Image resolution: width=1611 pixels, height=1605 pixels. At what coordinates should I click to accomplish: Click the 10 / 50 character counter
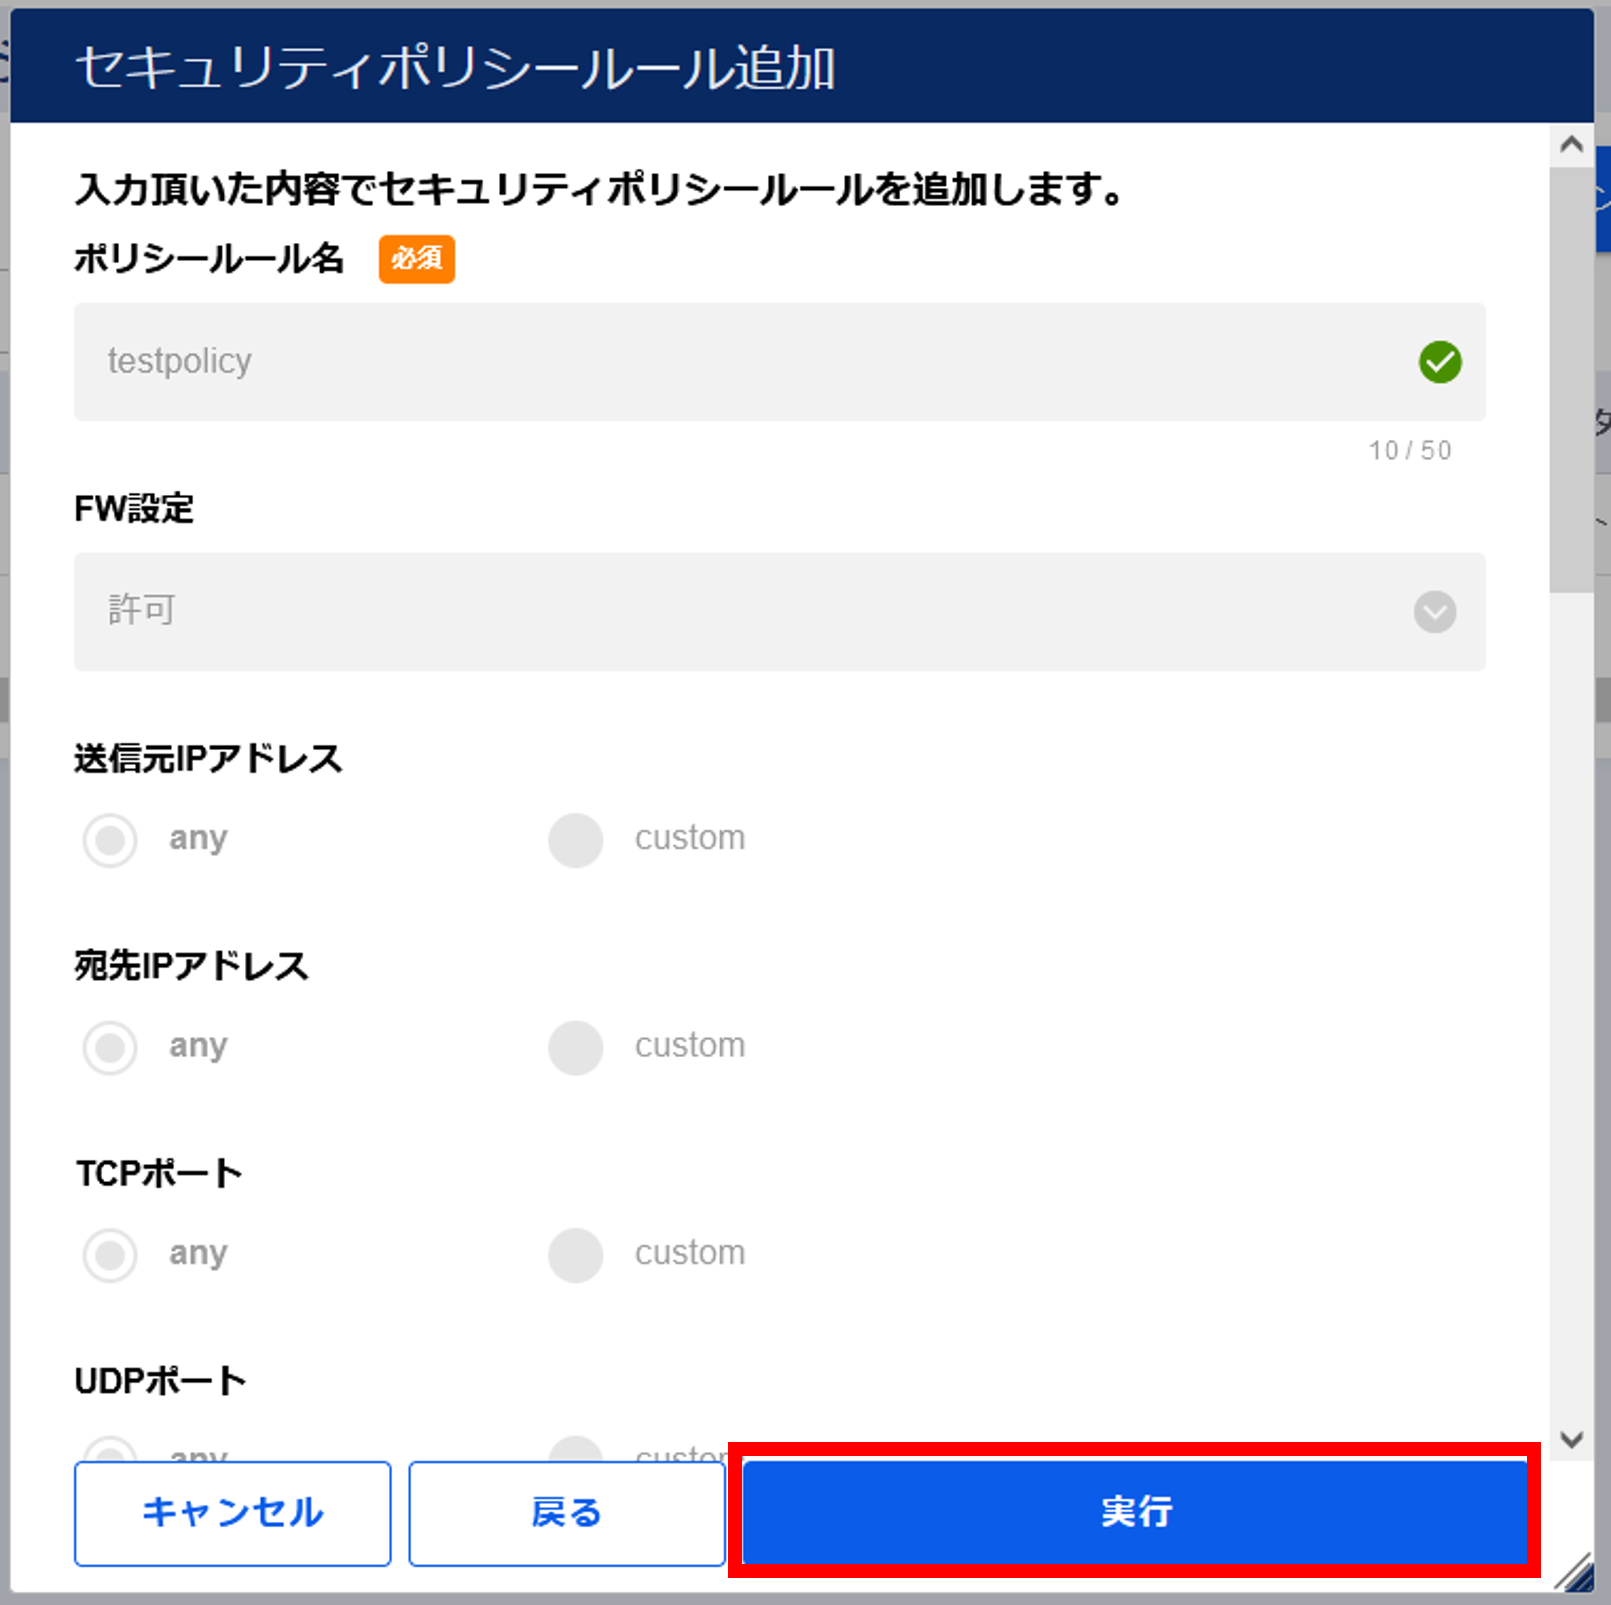(x=1410, y=450)
